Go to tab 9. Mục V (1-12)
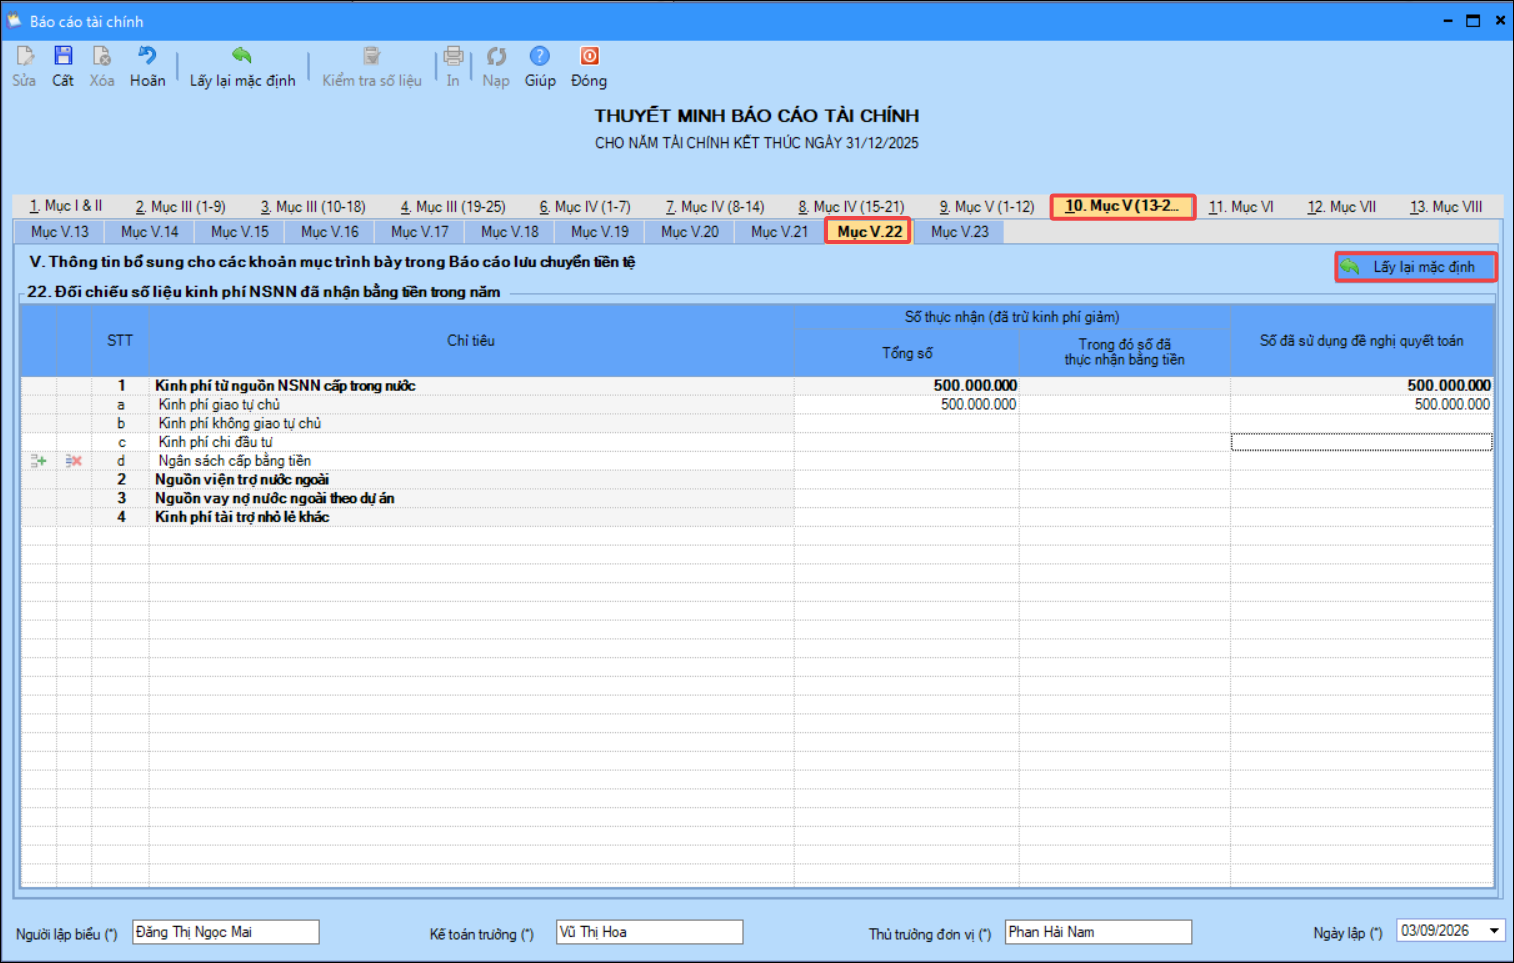Screen dimensions: 1514x963 tap(987, 207)
